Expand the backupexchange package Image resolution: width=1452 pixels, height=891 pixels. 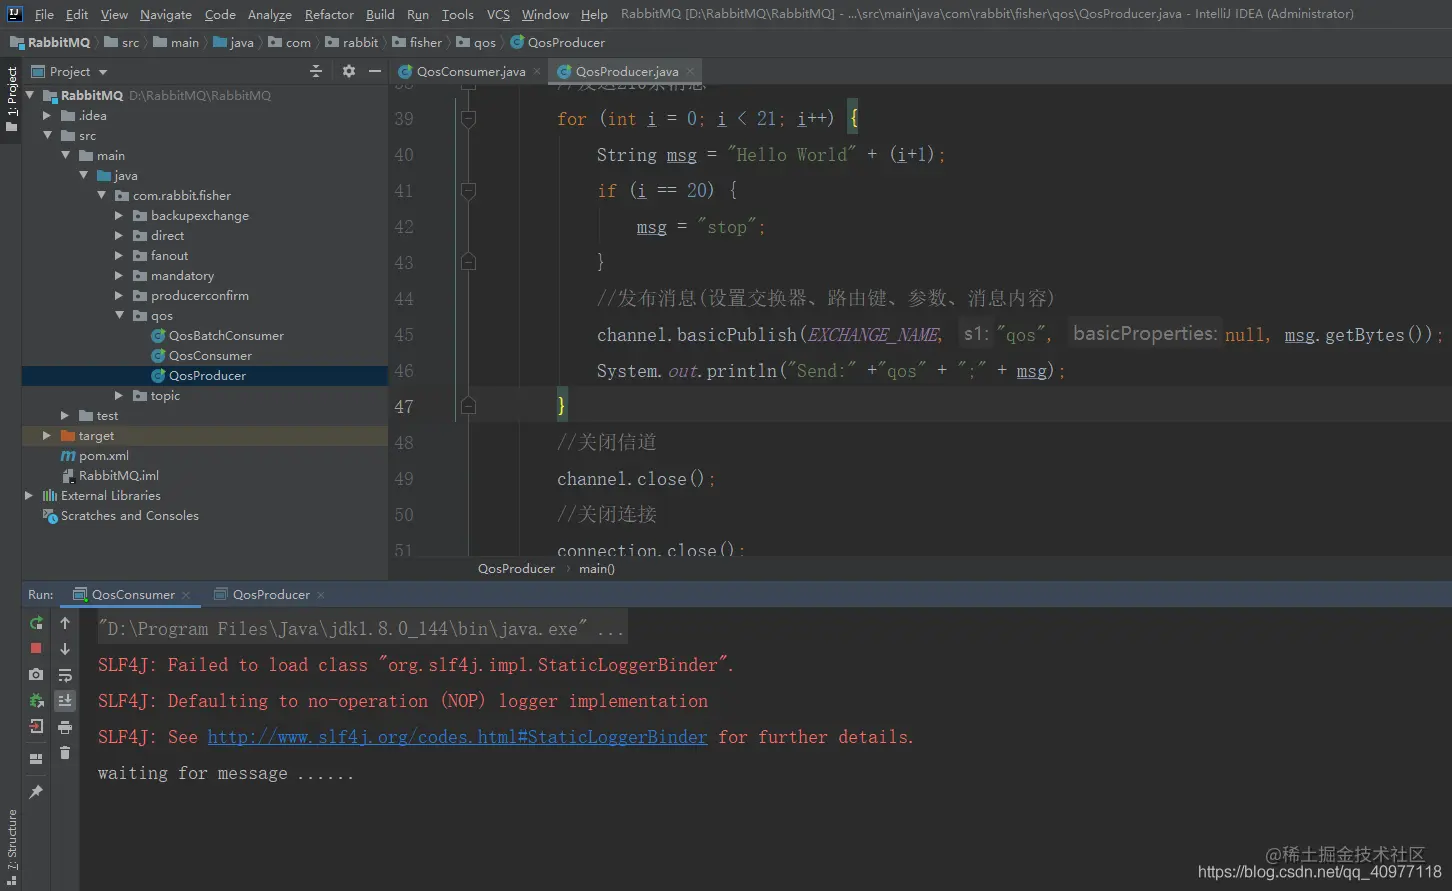point(119,215)
